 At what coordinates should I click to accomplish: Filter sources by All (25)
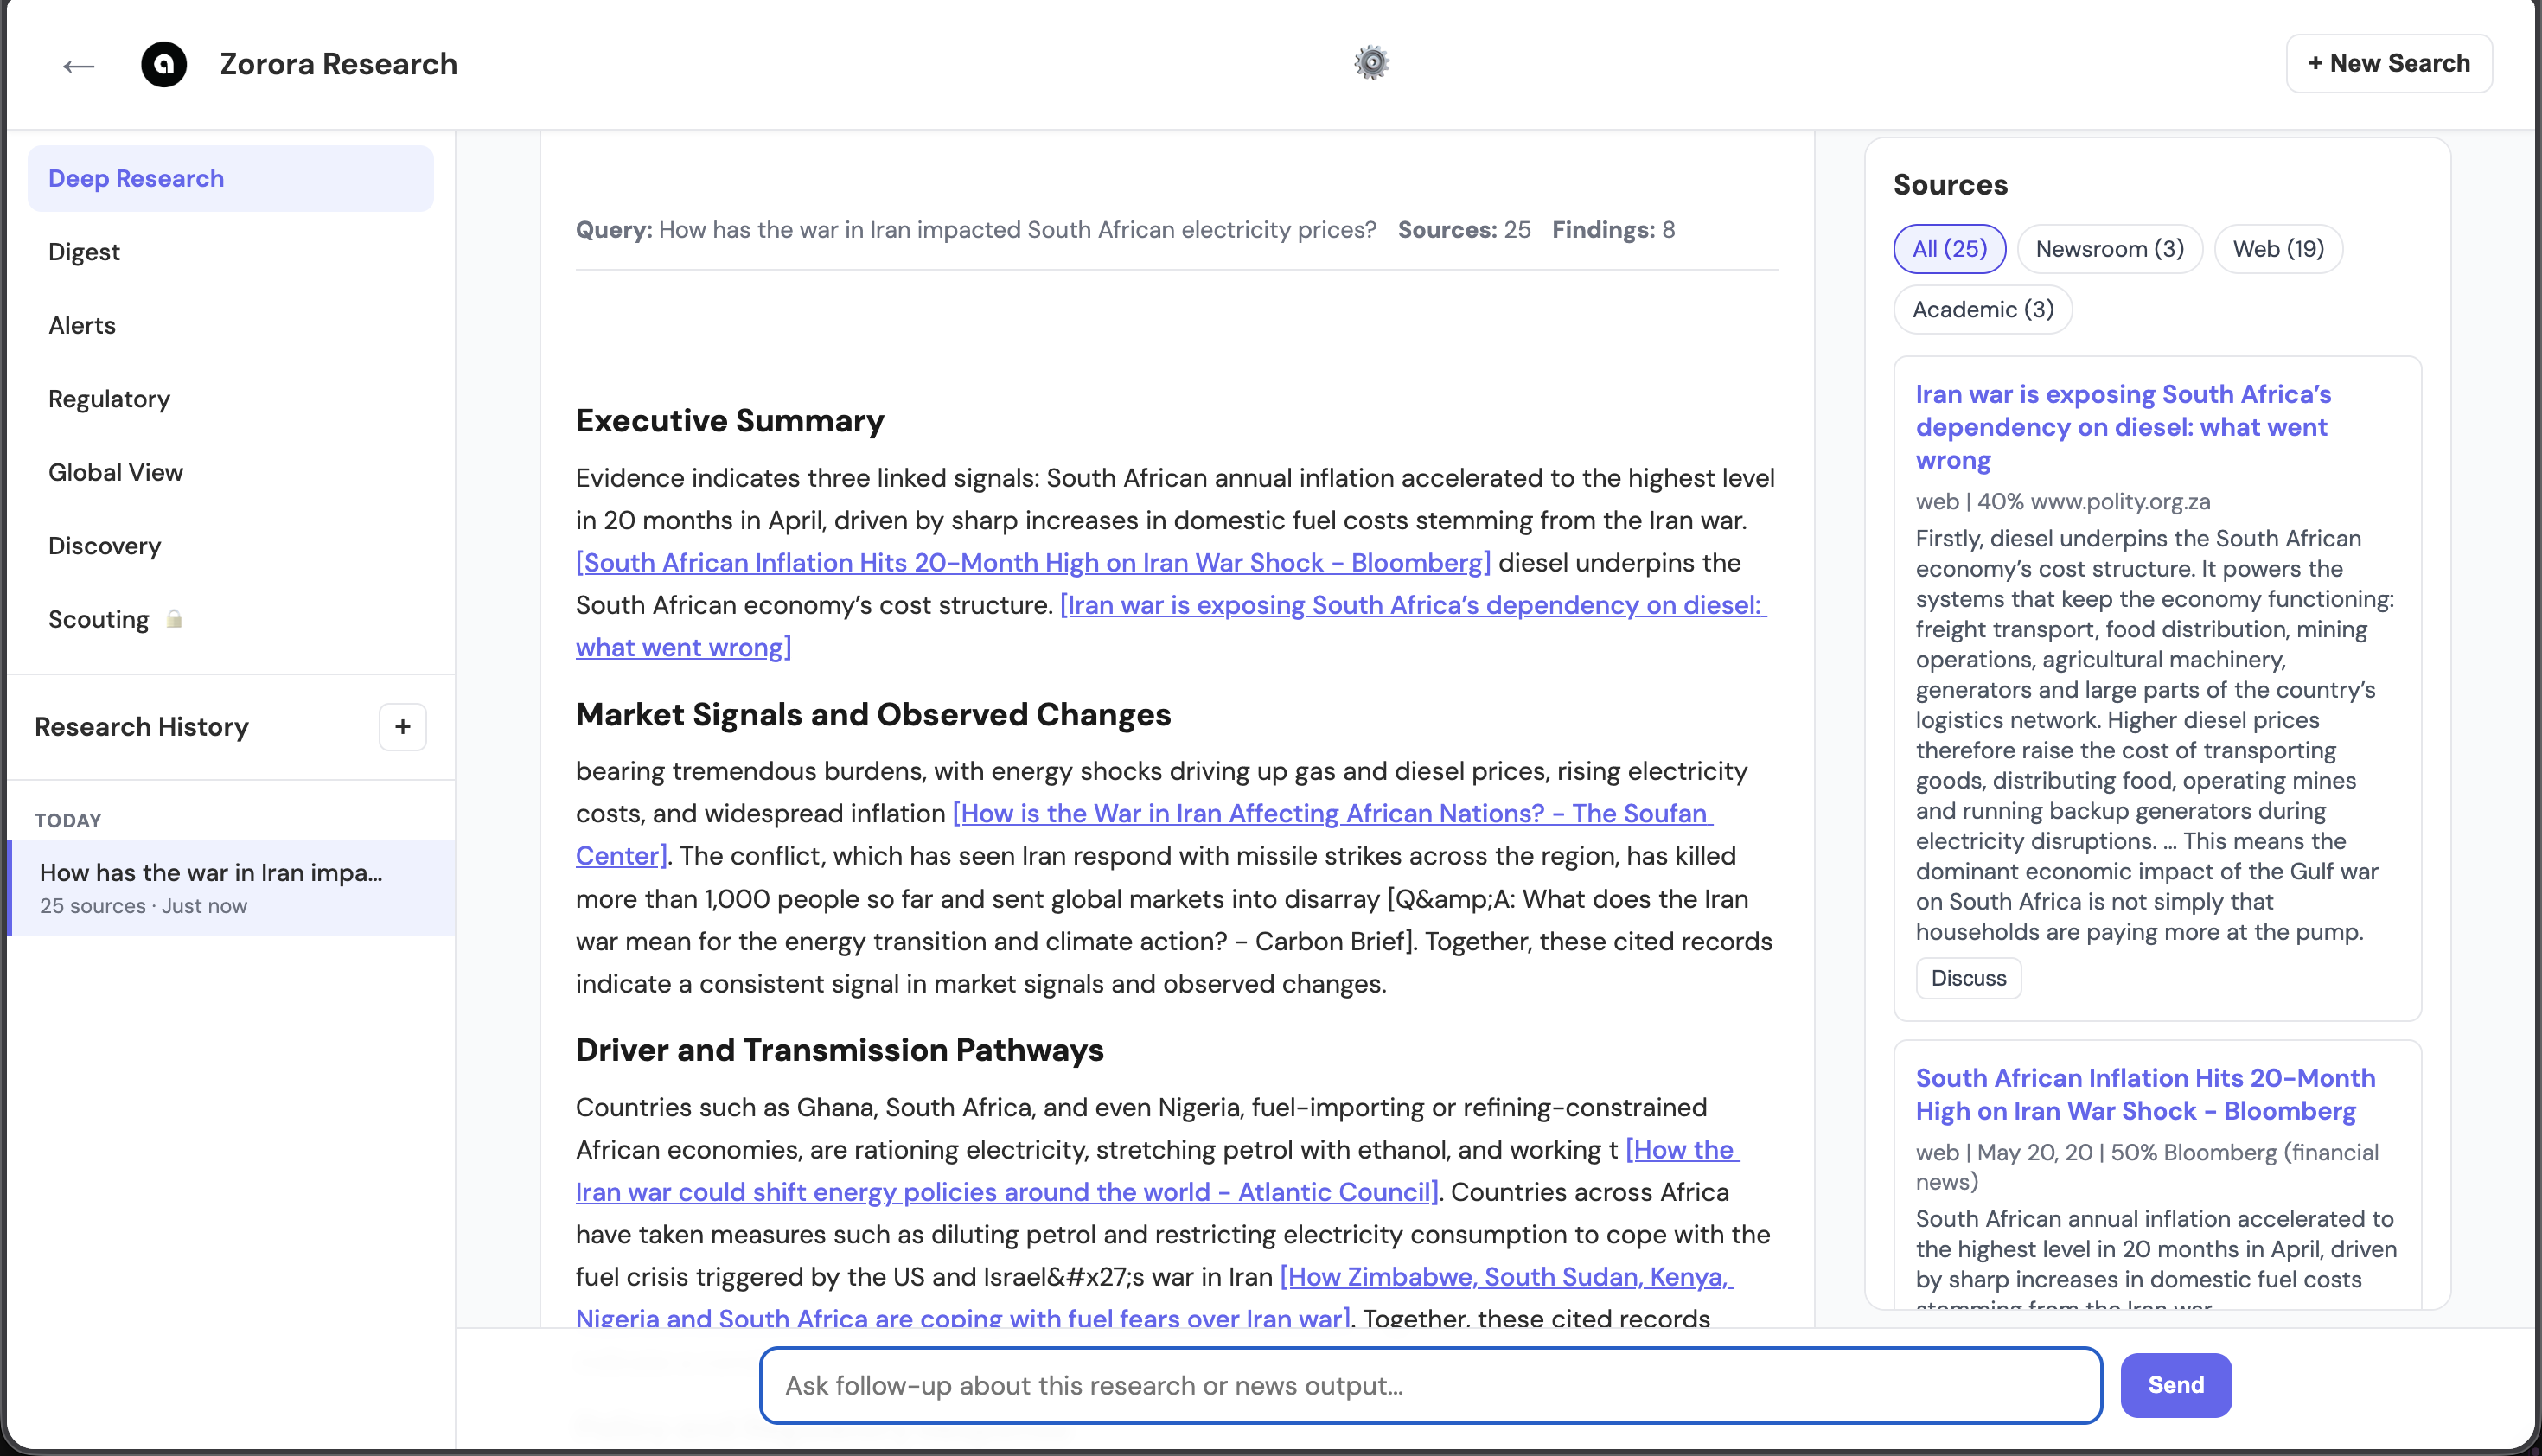coord(1949,249)
